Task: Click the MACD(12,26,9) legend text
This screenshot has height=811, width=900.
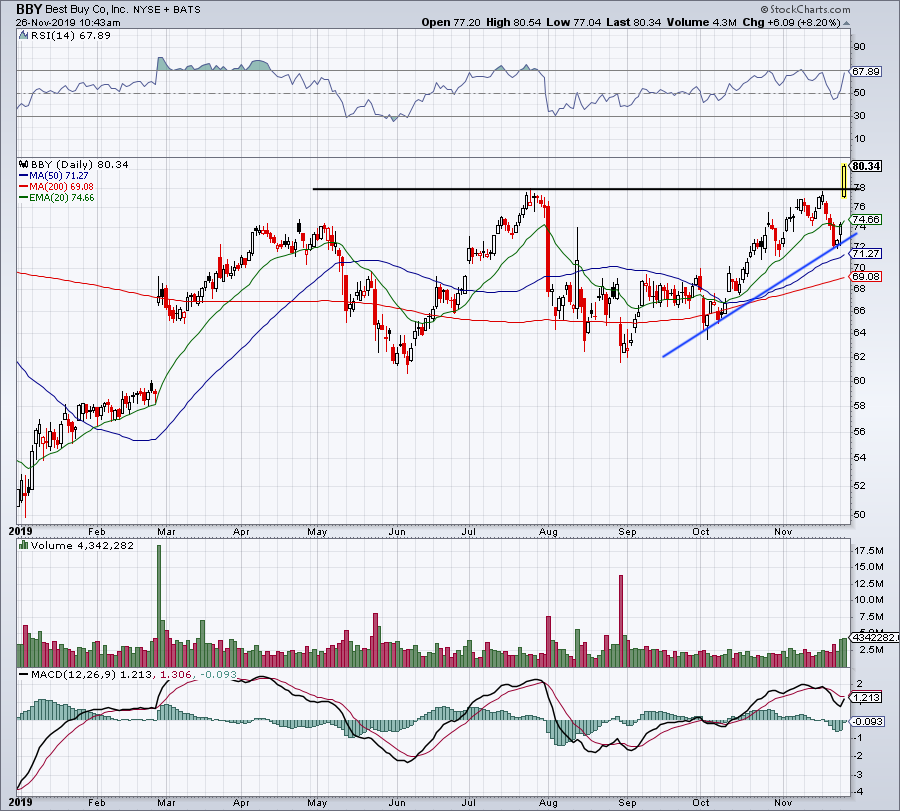Action: pos(75,675)
